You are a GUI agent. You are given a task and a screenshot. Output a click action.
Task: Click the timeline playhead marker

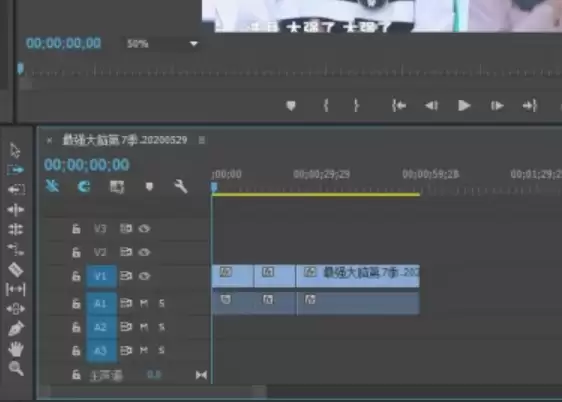(x=214, y=187)
